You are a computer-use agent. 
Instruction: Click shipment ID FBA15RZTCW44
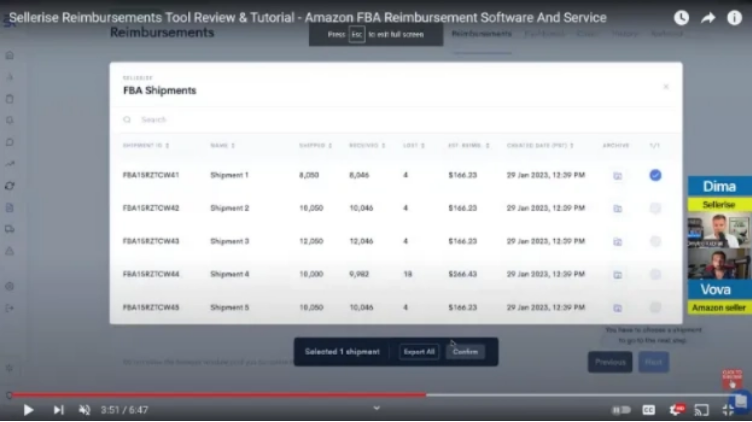coord(151,274)
